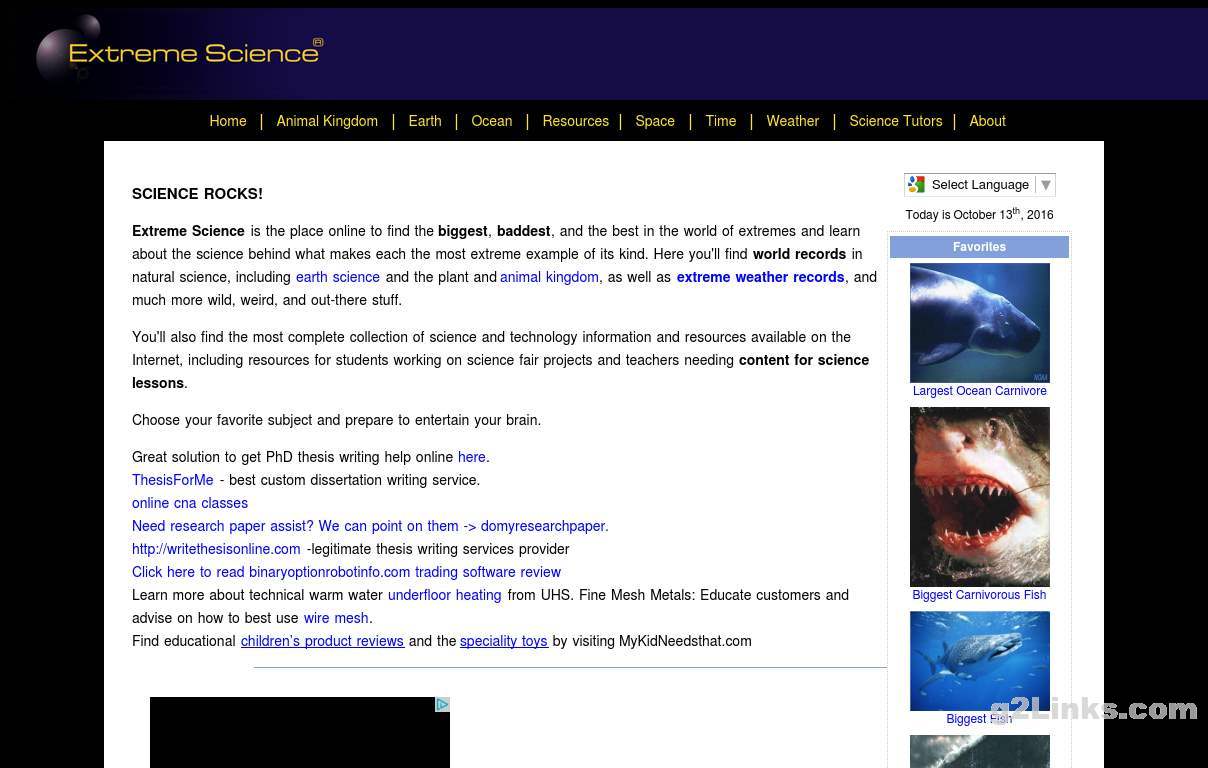1208x768 pixels.
Task: Click the whale shark Biggest Fish image
Action: click(979, 660)
